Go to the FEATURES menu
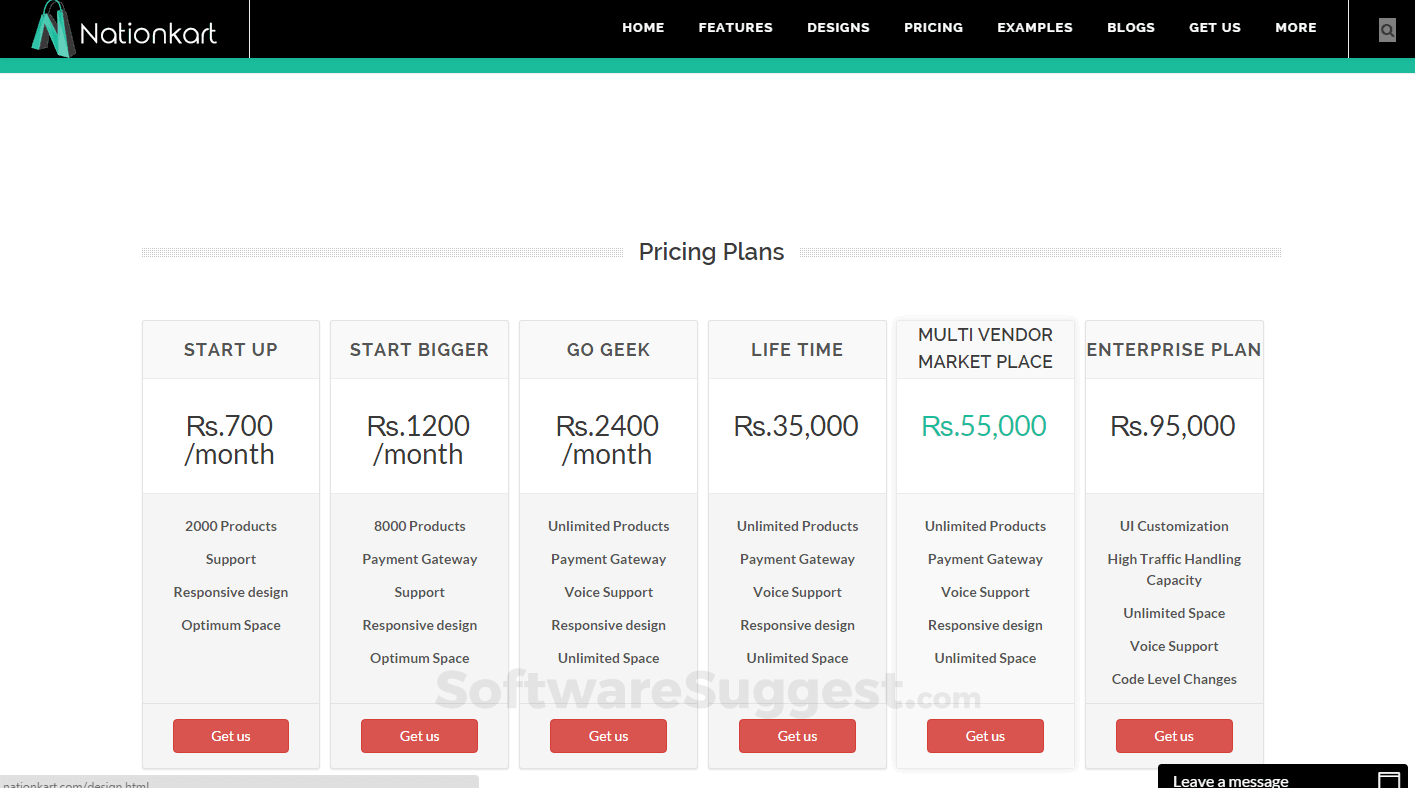 pos(735,28)
